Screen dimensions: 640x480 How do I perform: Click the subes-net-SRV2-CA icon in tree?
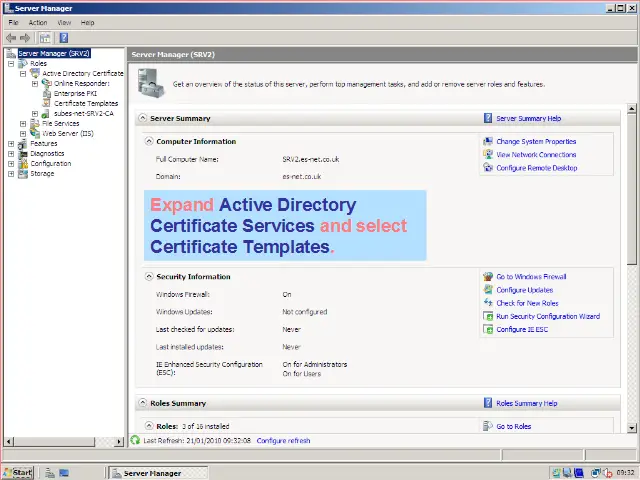point(46,113)
